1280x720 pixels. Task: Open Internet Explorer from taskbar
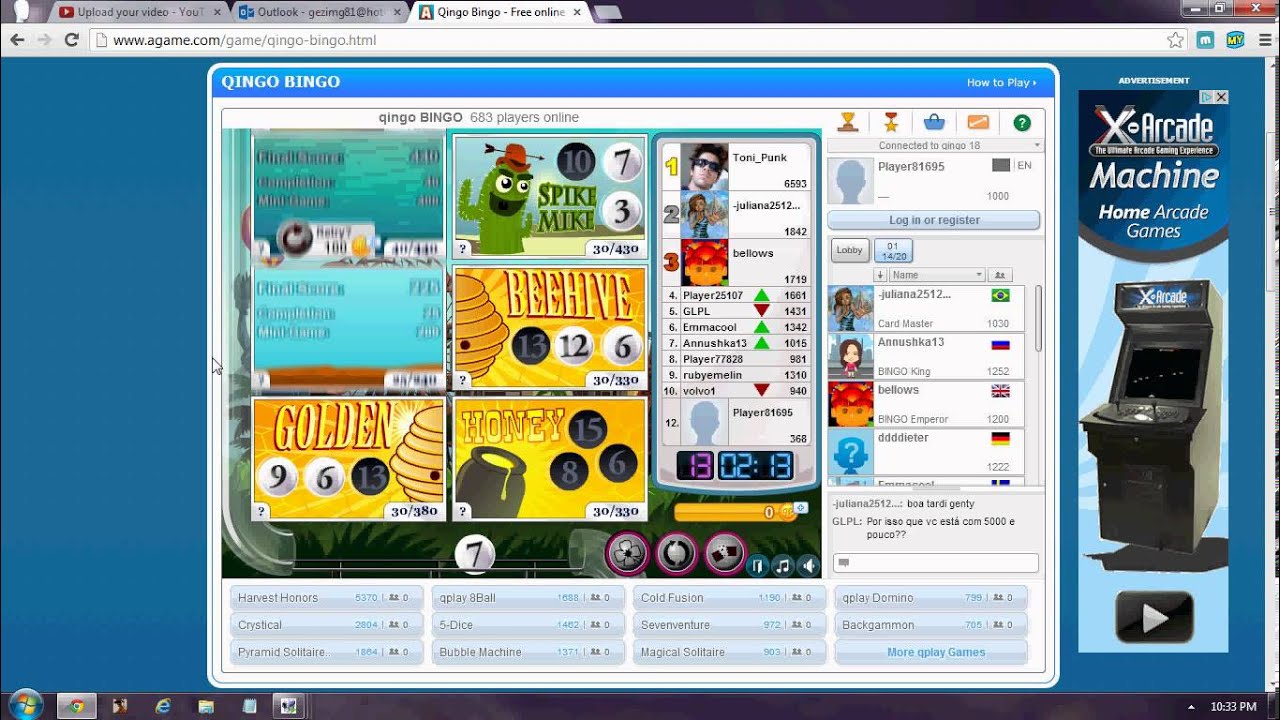163,706
